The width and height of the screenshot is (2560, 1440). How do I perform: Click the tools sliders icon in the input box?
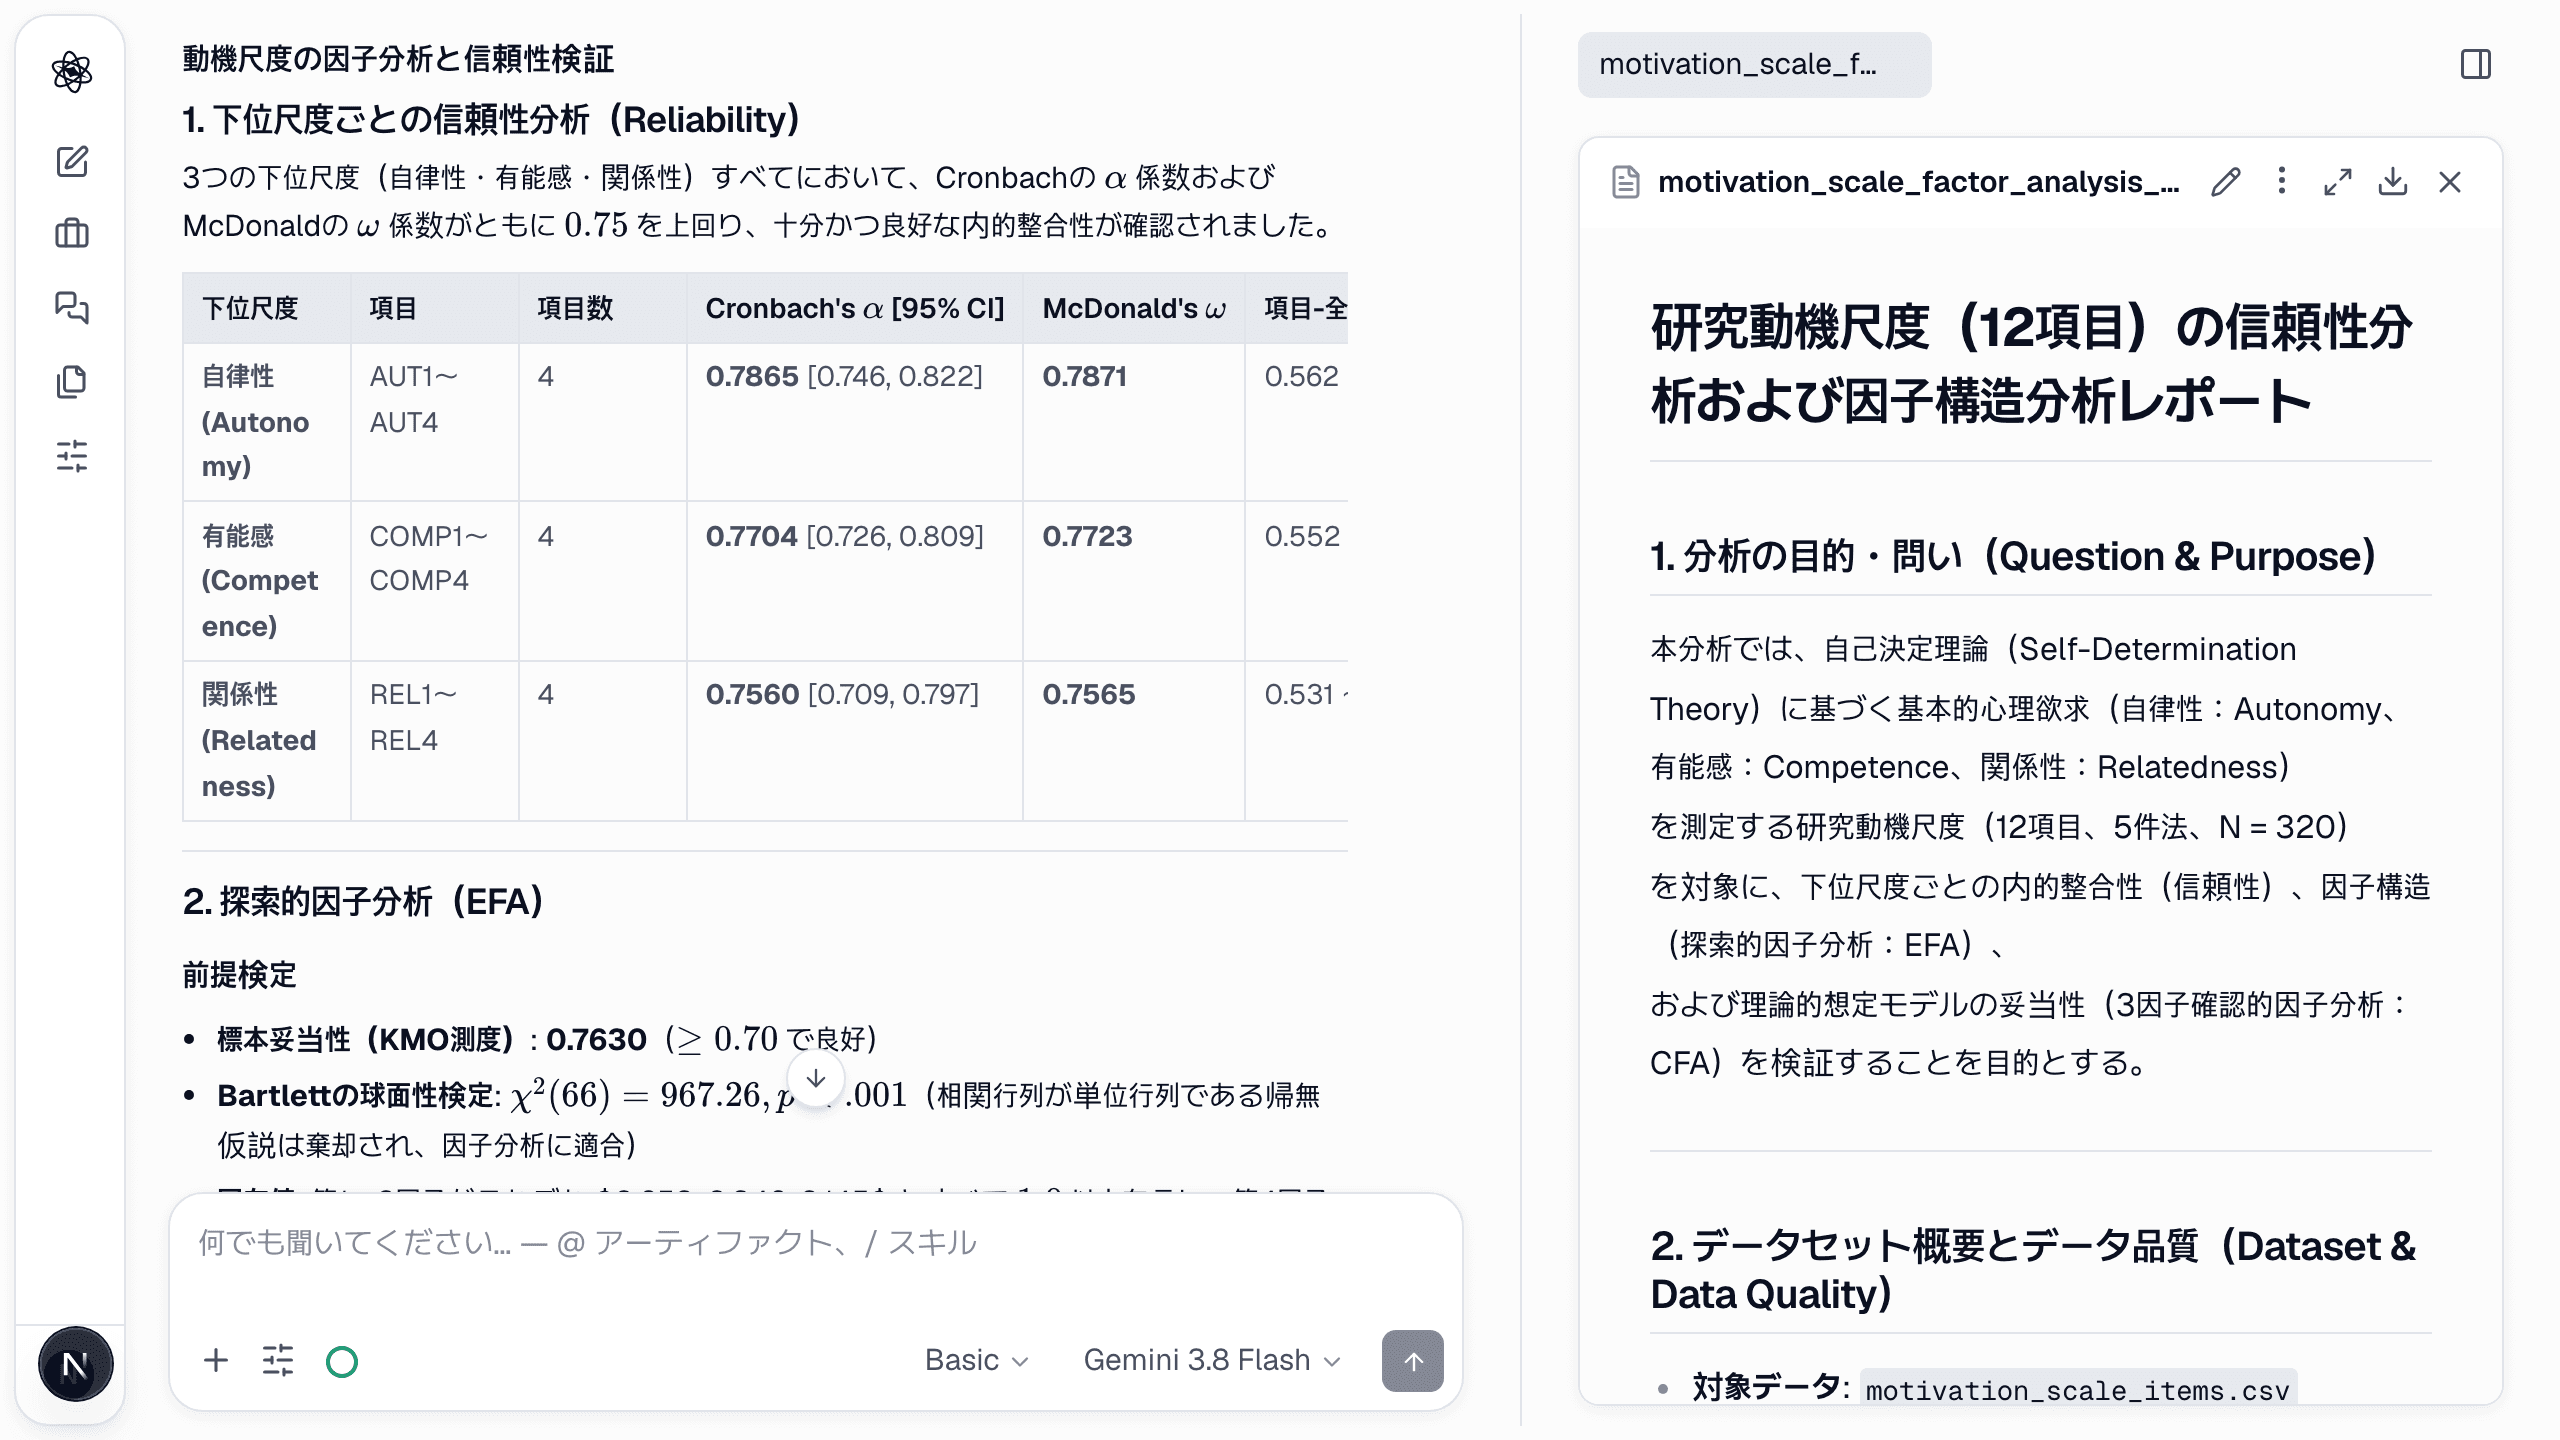click(278, 1360)
